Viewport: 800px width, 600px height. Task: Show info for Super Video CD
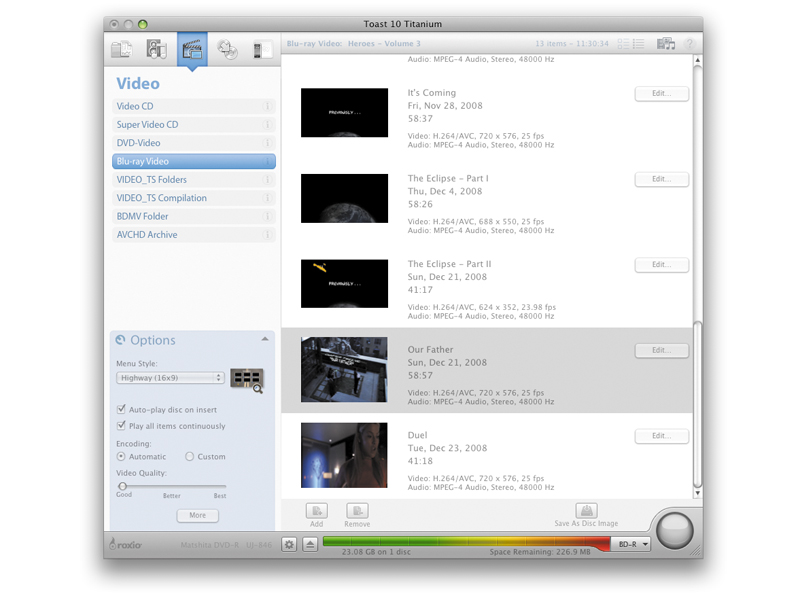click(266, 124)
